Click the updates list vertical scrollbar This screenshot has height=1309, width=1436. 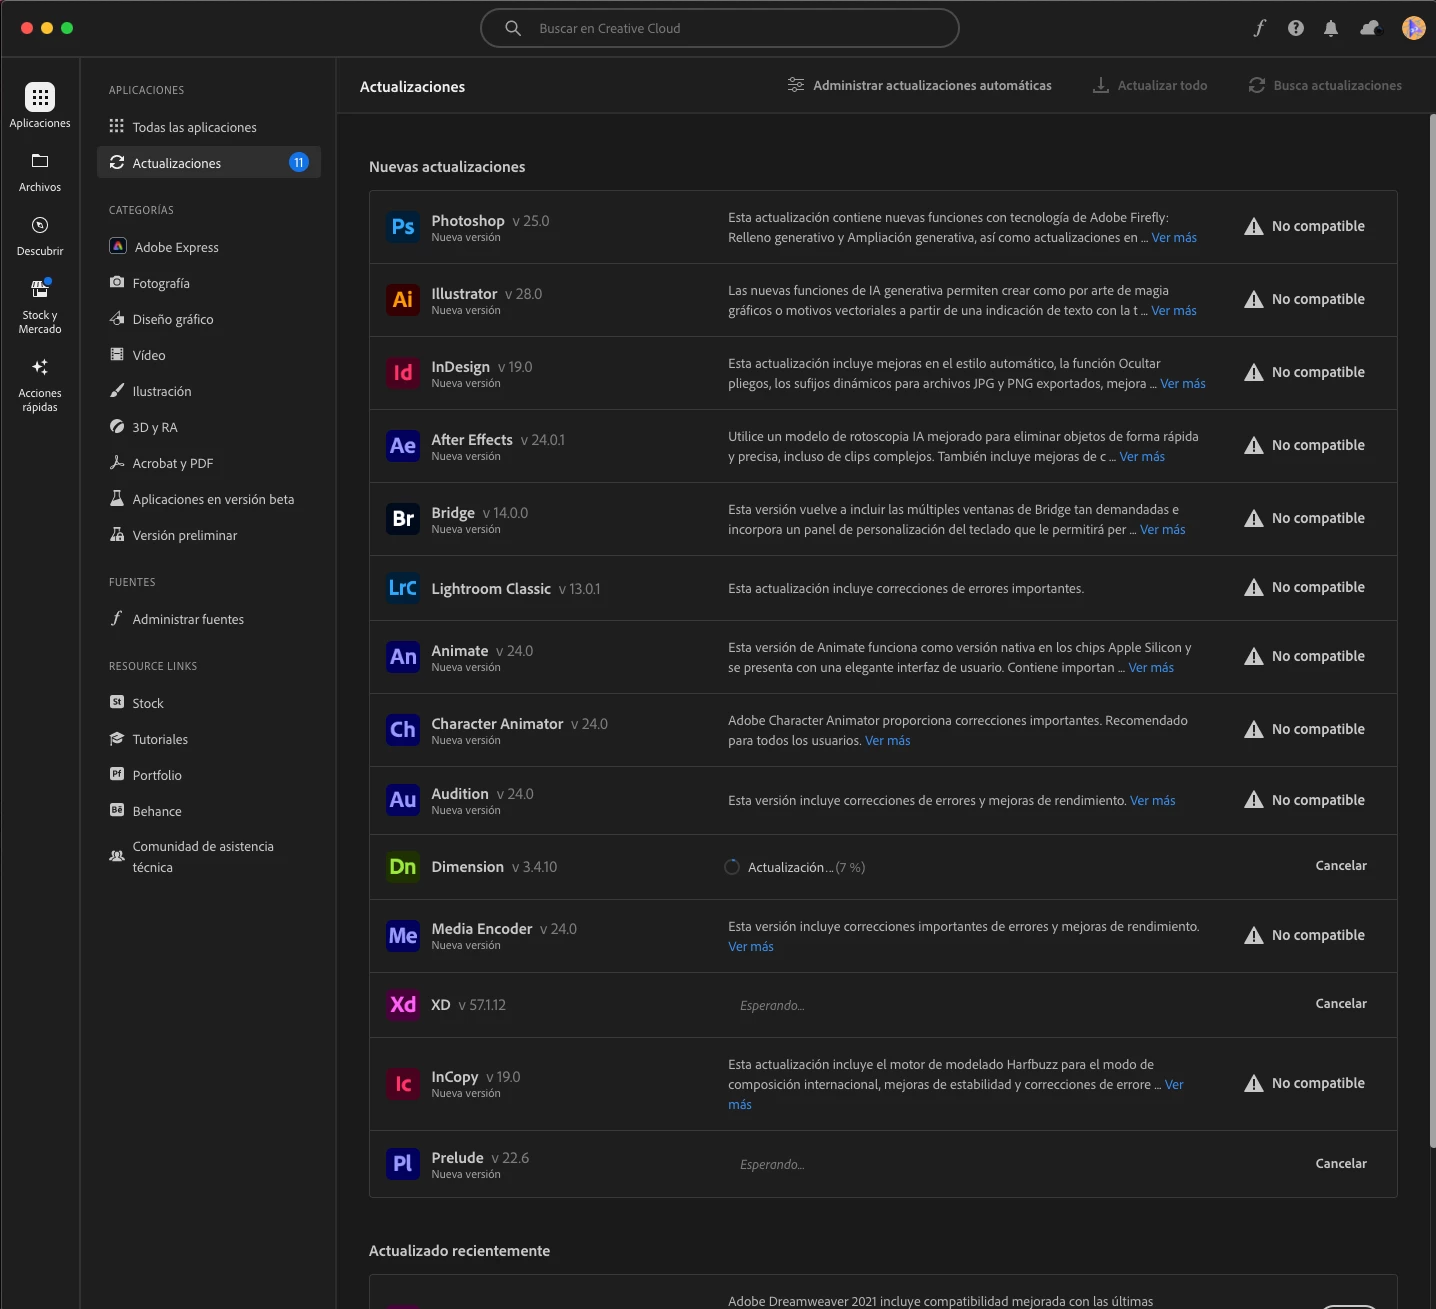[x=1432, y=630]
